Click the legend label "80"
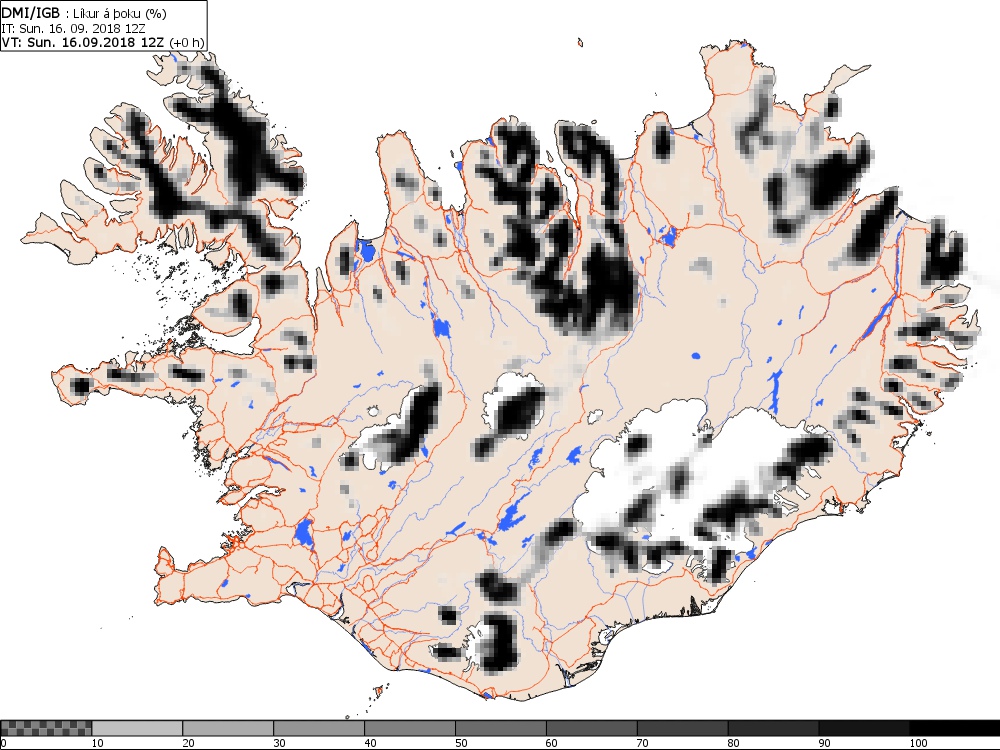The image size is (1000, 750). (733, 743)
